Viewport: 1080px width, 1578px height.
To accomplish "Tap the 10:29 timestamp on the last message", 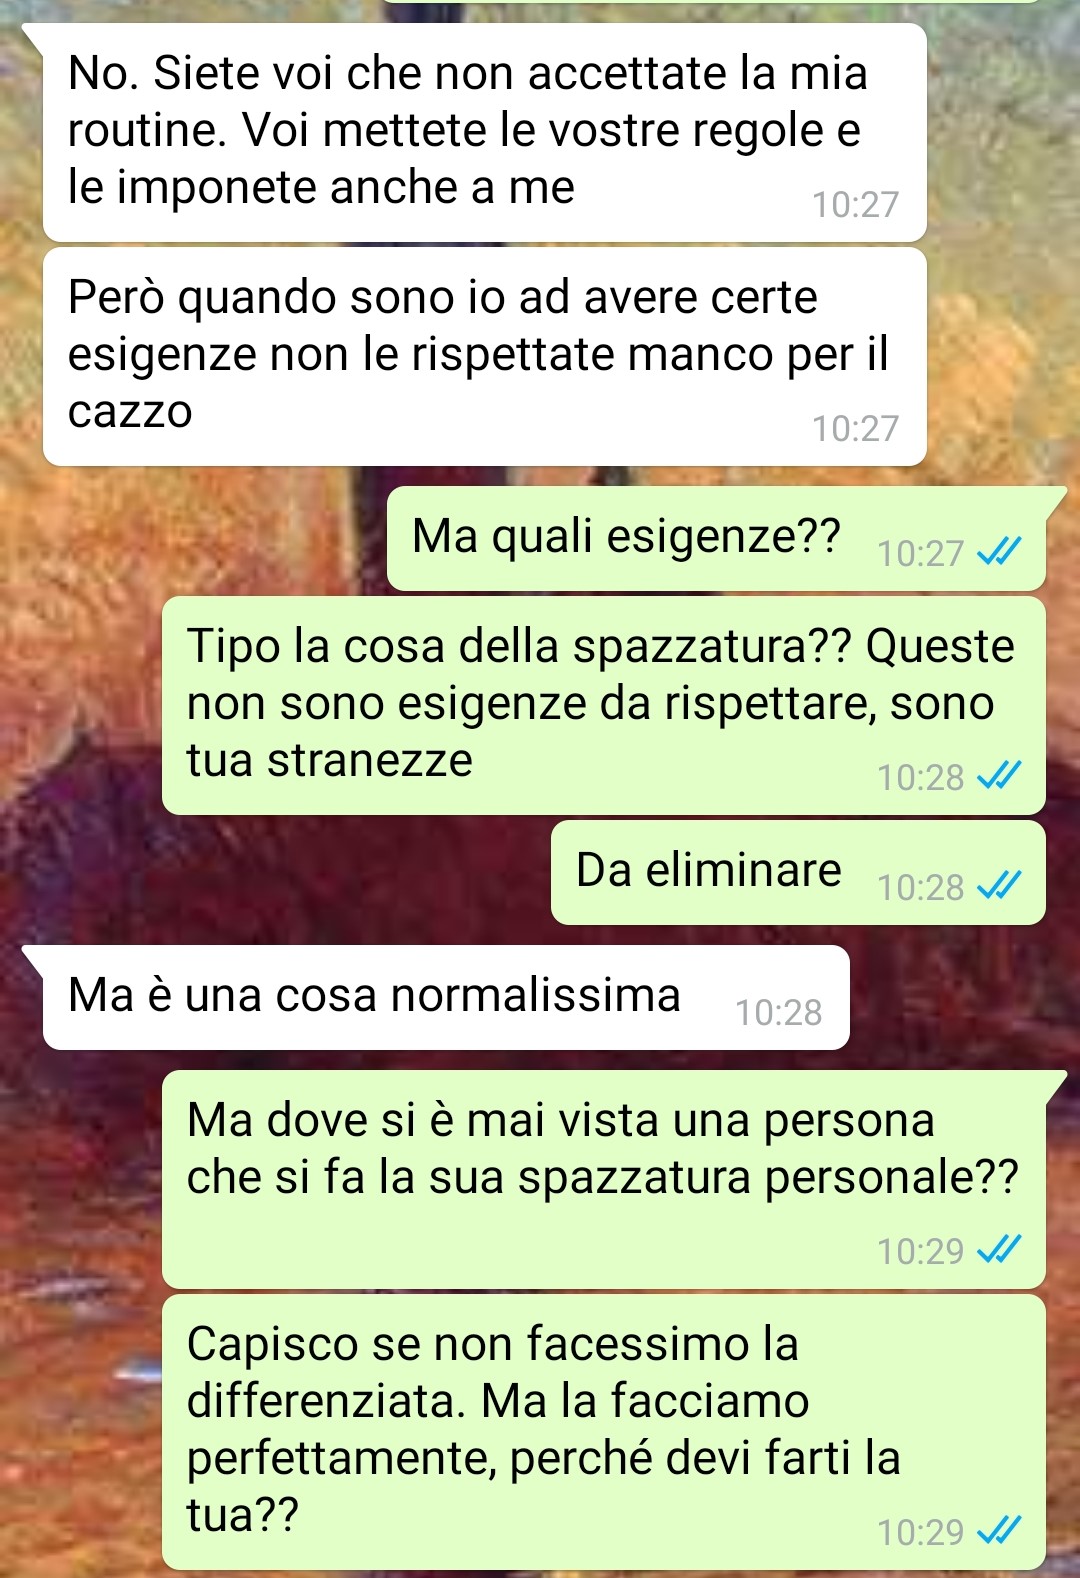I will coord(920,1532).
